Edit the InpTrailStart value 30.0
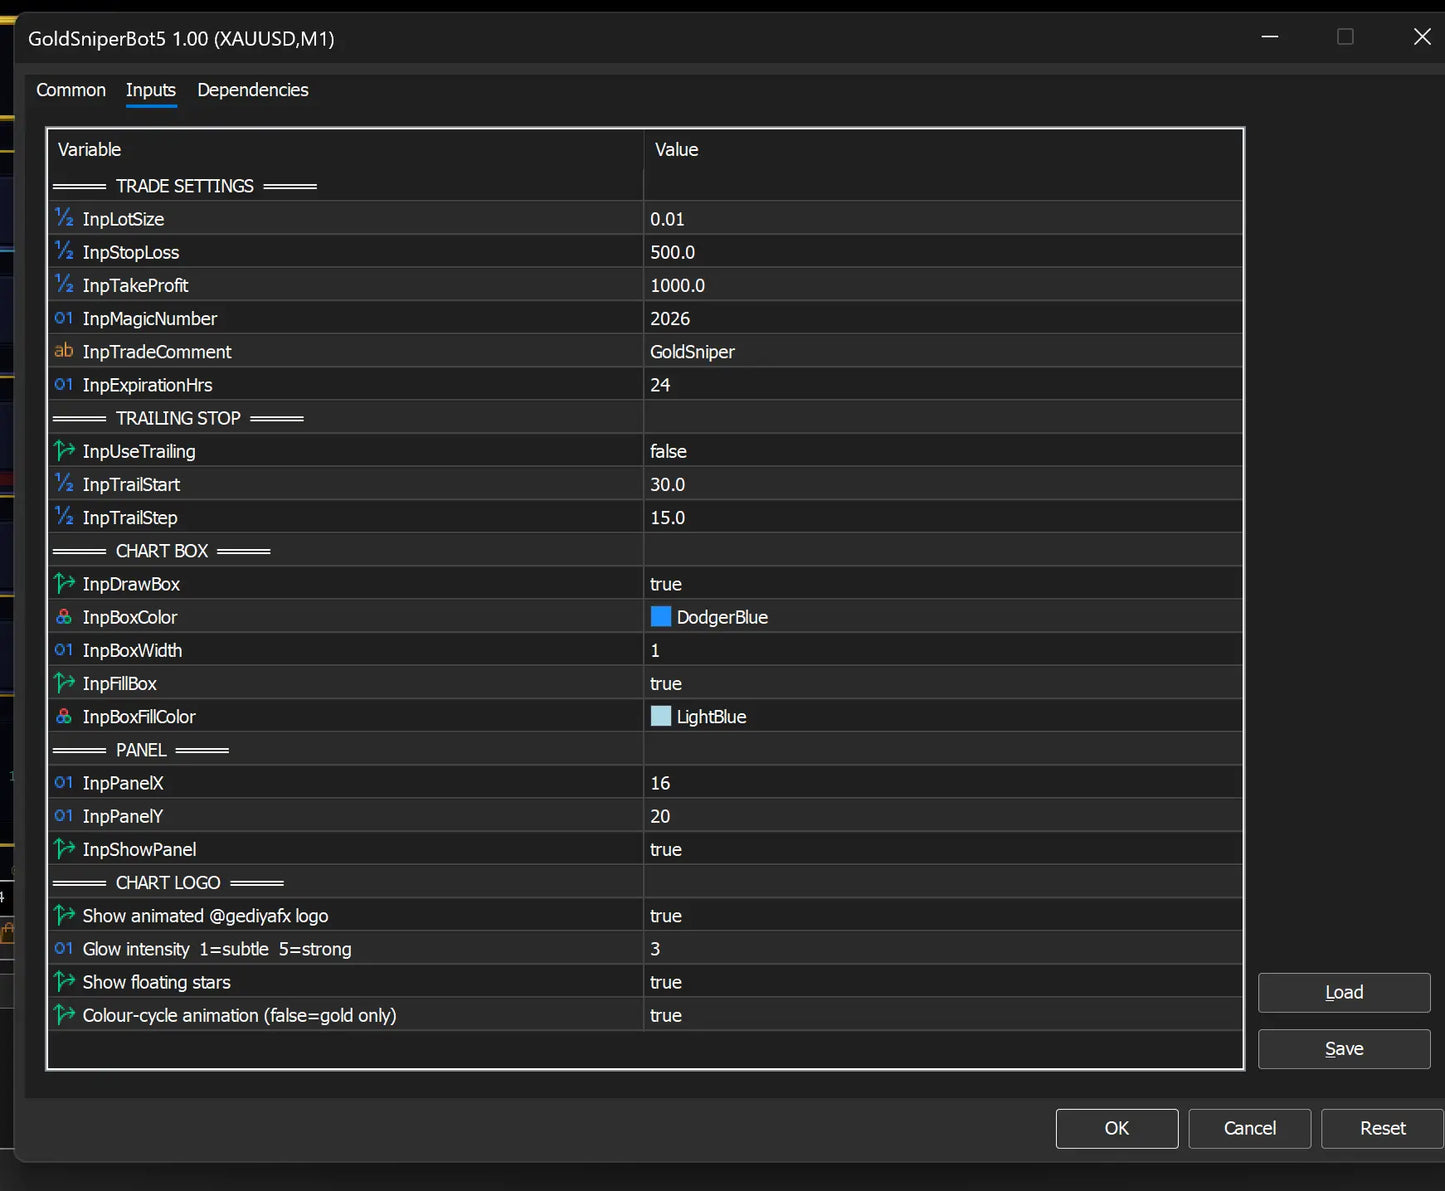Screen dimensions: 1445x1191 (x=943, y=484)
